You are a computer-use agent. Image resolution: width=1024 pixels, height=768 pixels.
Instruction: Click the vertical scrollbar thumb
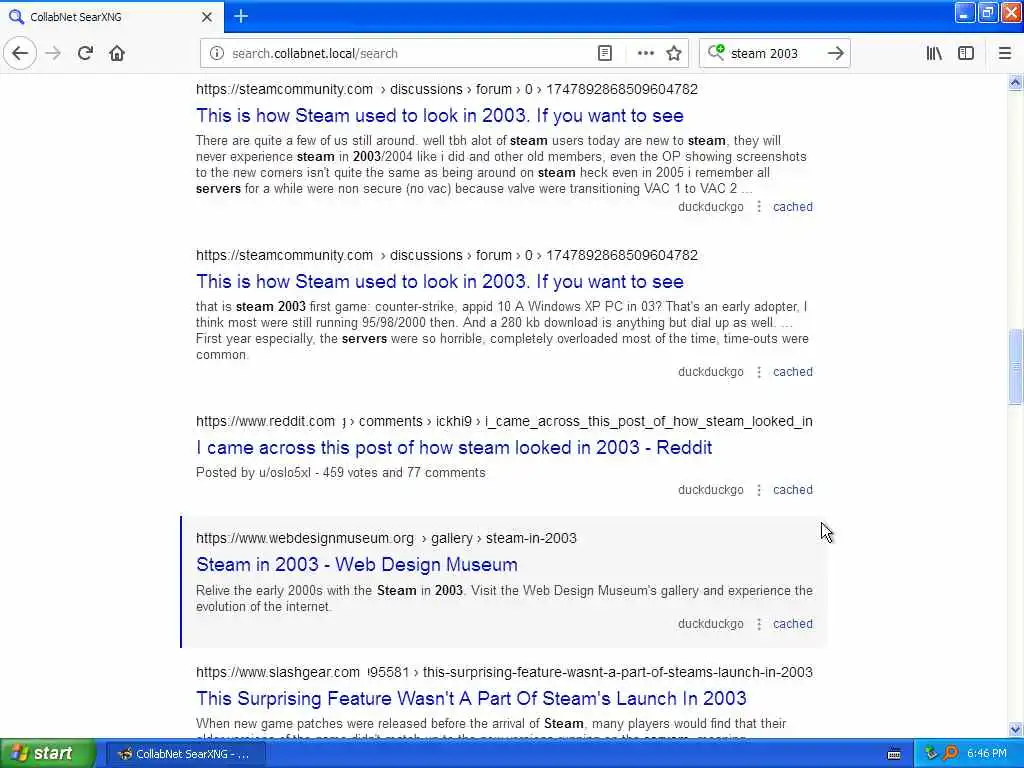pyautogui.click(x=1015, y=368)
